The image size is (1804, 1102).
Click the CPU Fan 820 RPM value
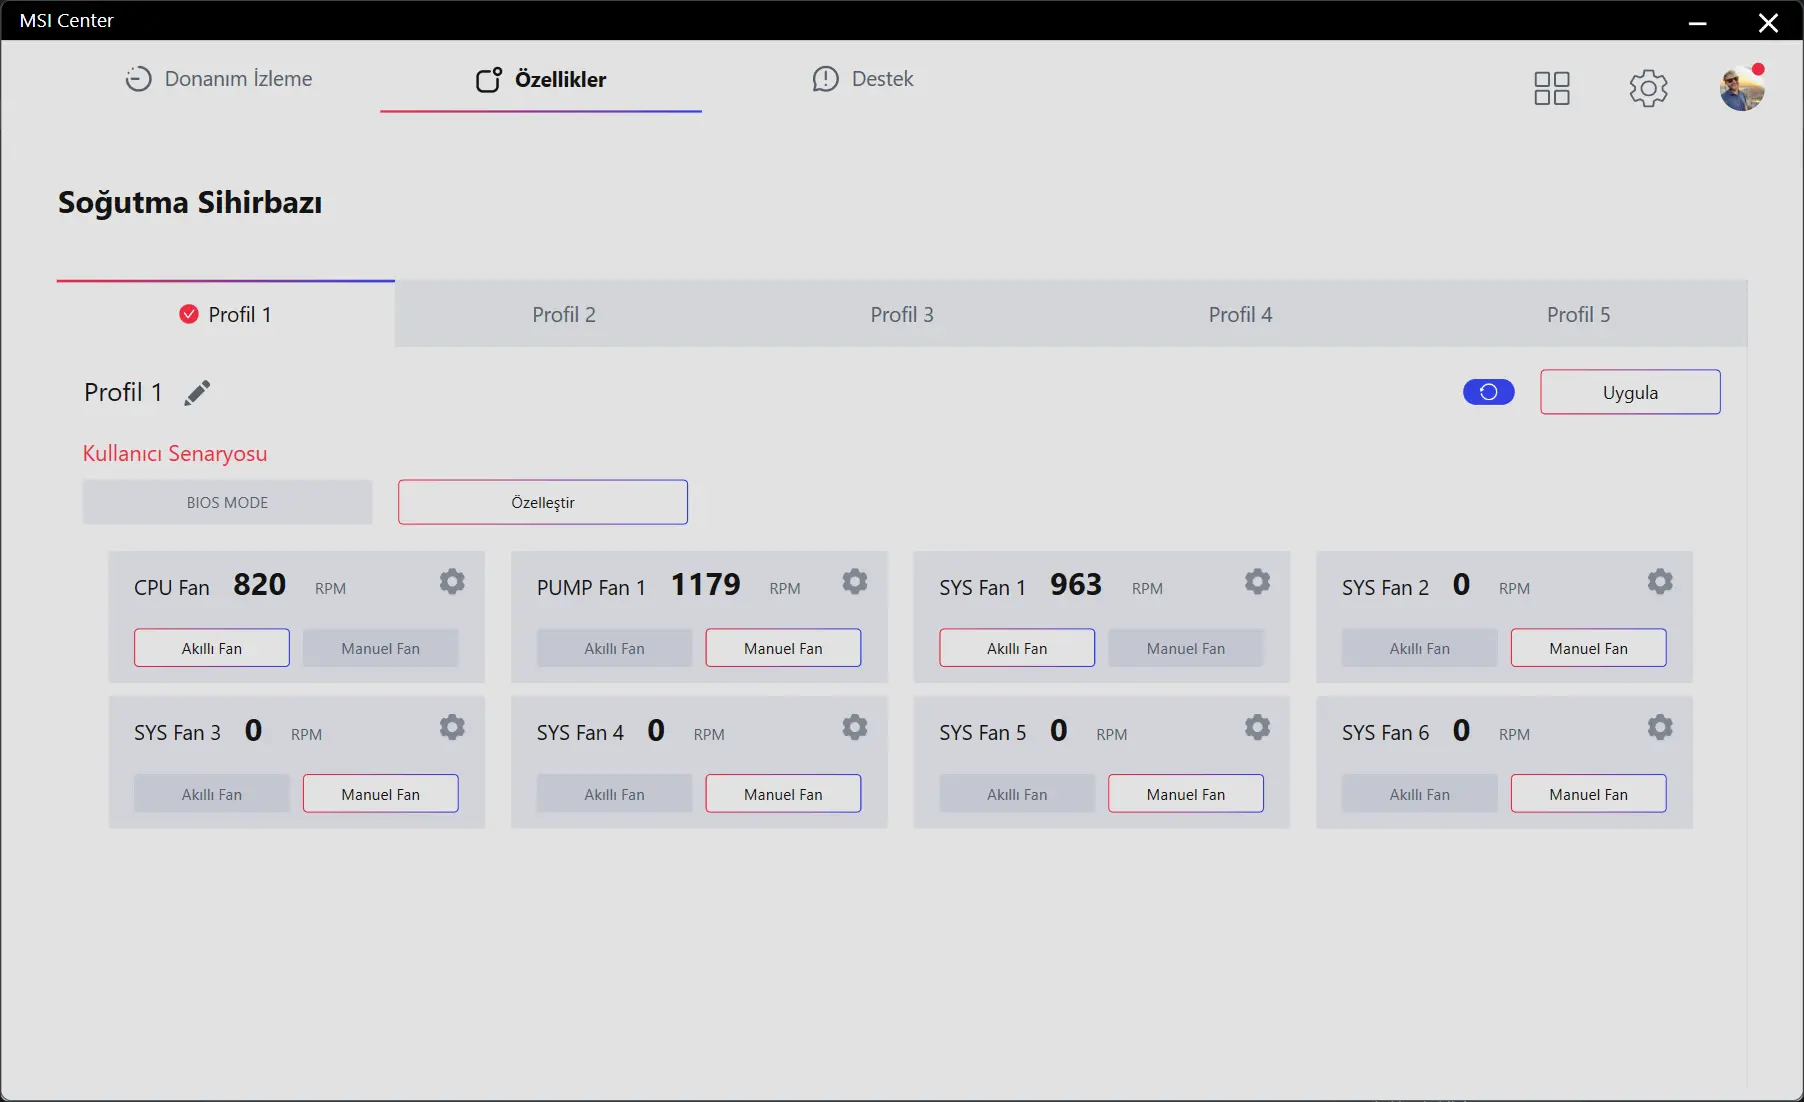[x=259, y=584]
